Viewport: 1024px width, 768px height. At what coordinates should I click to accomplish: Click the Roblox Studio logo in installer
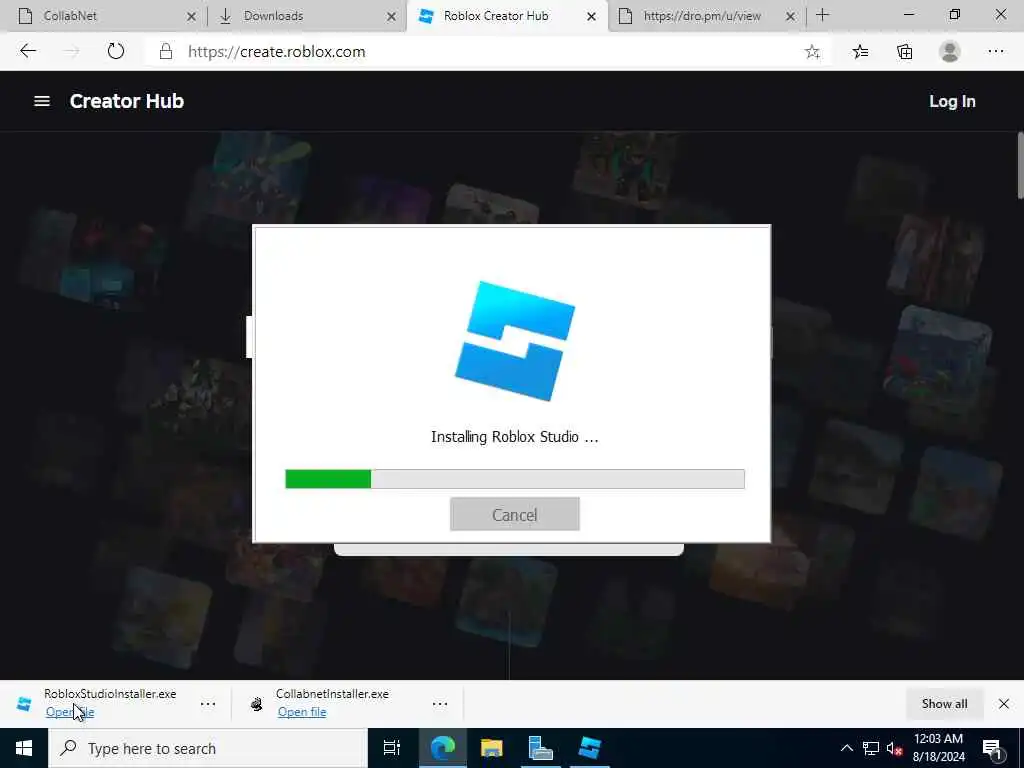[x=515, y=340]
